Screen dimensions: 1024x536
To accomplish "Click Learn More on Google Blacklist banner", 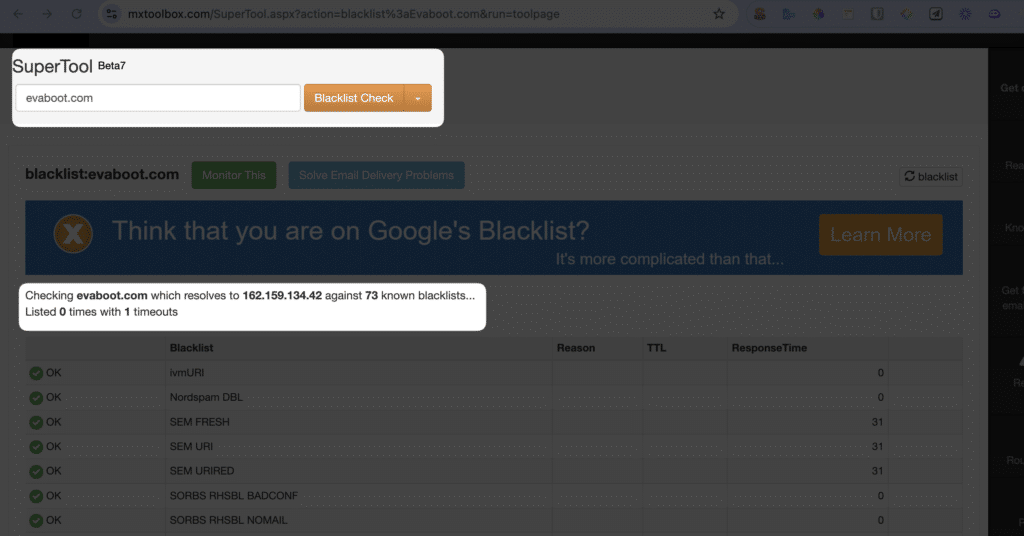I will click(880, 234).
